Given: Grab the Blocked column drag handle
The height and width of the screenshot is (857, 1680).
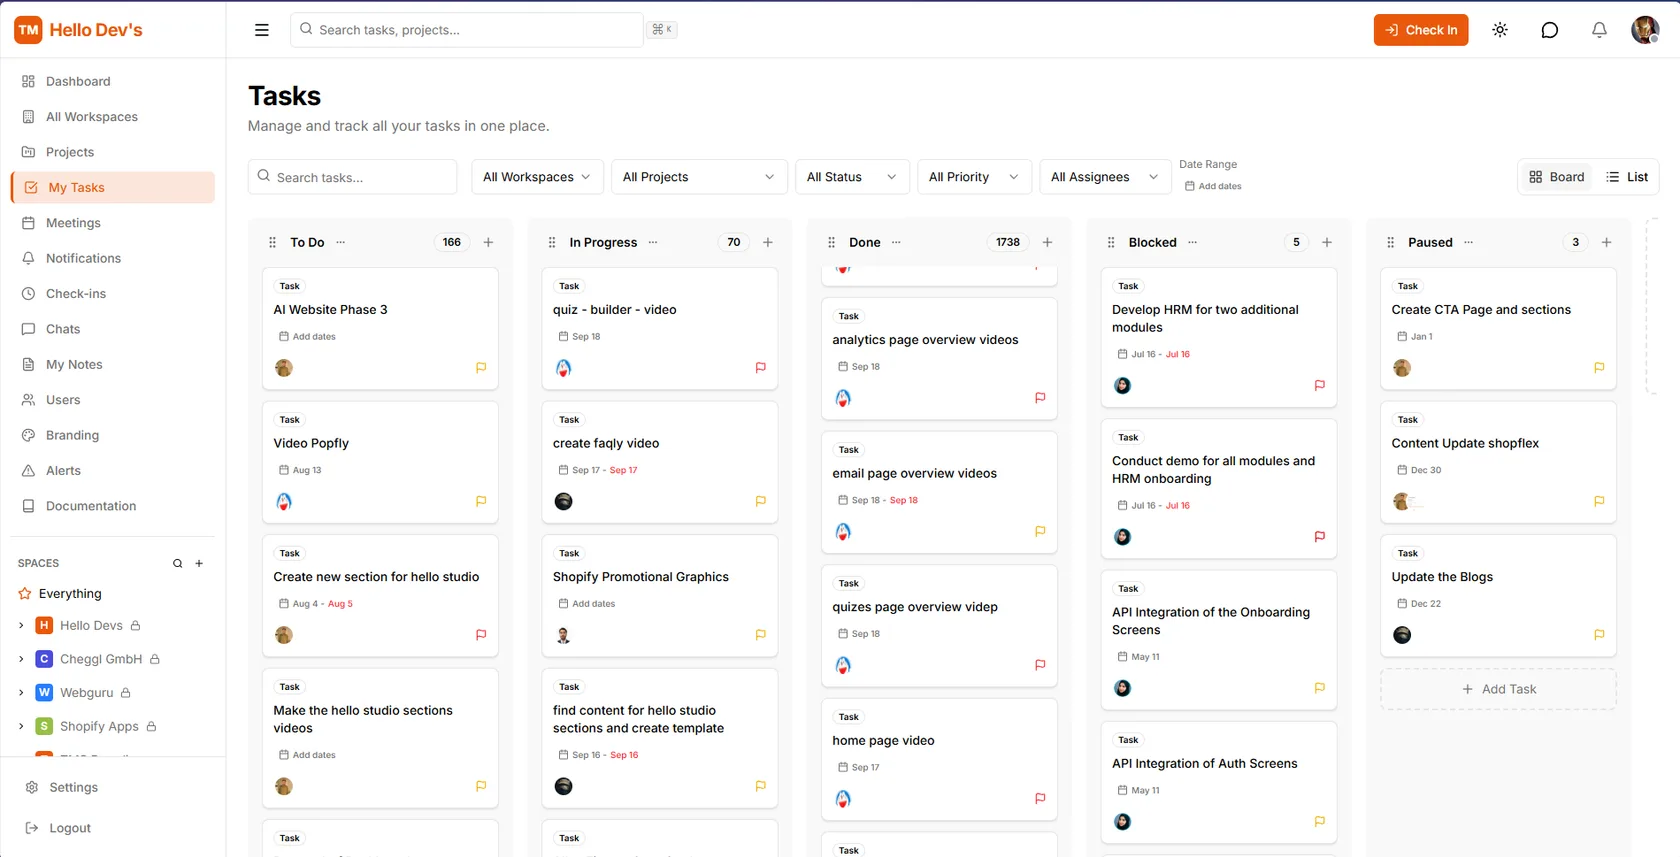Looking at the screenshot, I should tap(1111, 243).
